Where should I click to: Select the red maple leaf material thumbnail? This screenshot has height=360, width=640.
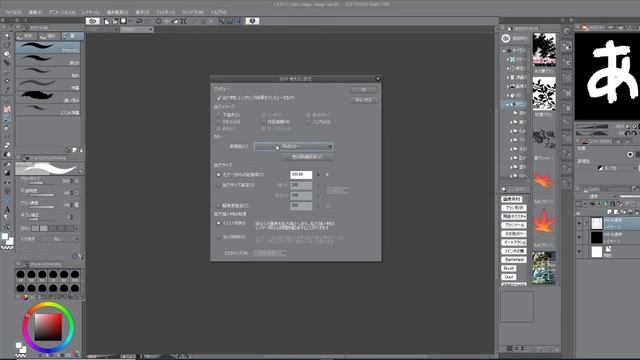[544, 222]
